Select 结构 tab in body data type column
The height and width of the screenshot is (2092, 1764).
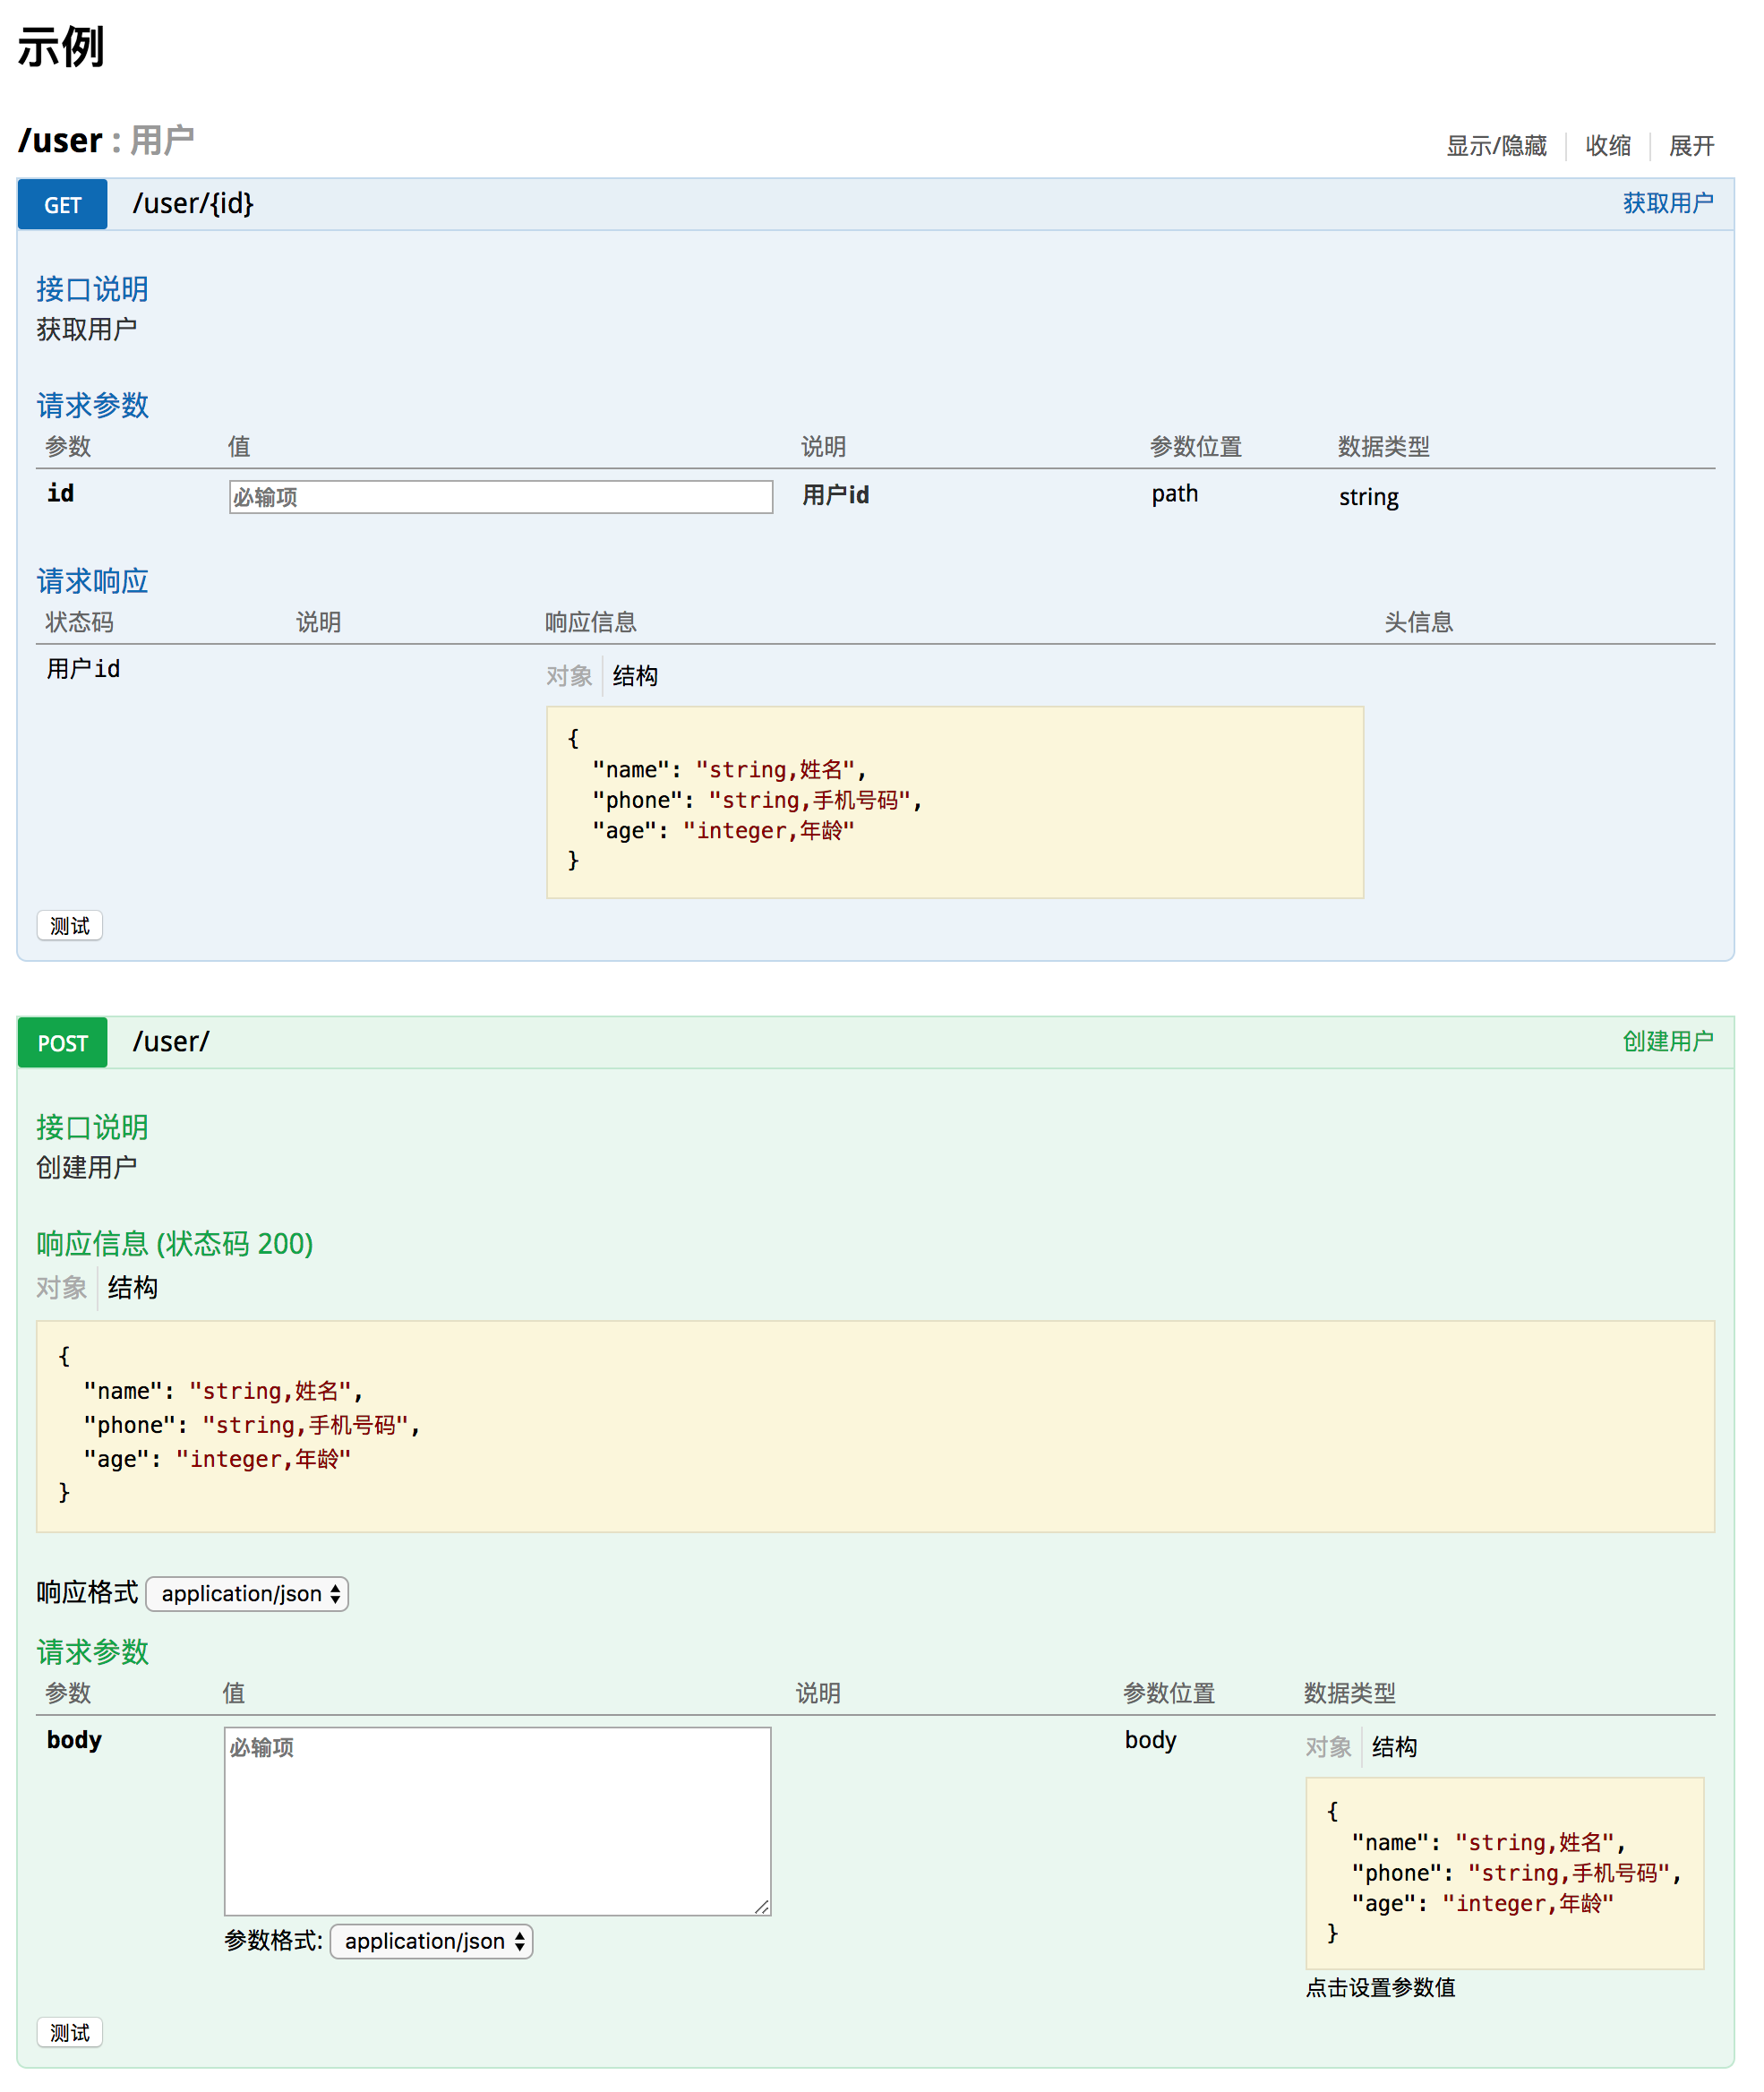(x=1394, y=1747)
